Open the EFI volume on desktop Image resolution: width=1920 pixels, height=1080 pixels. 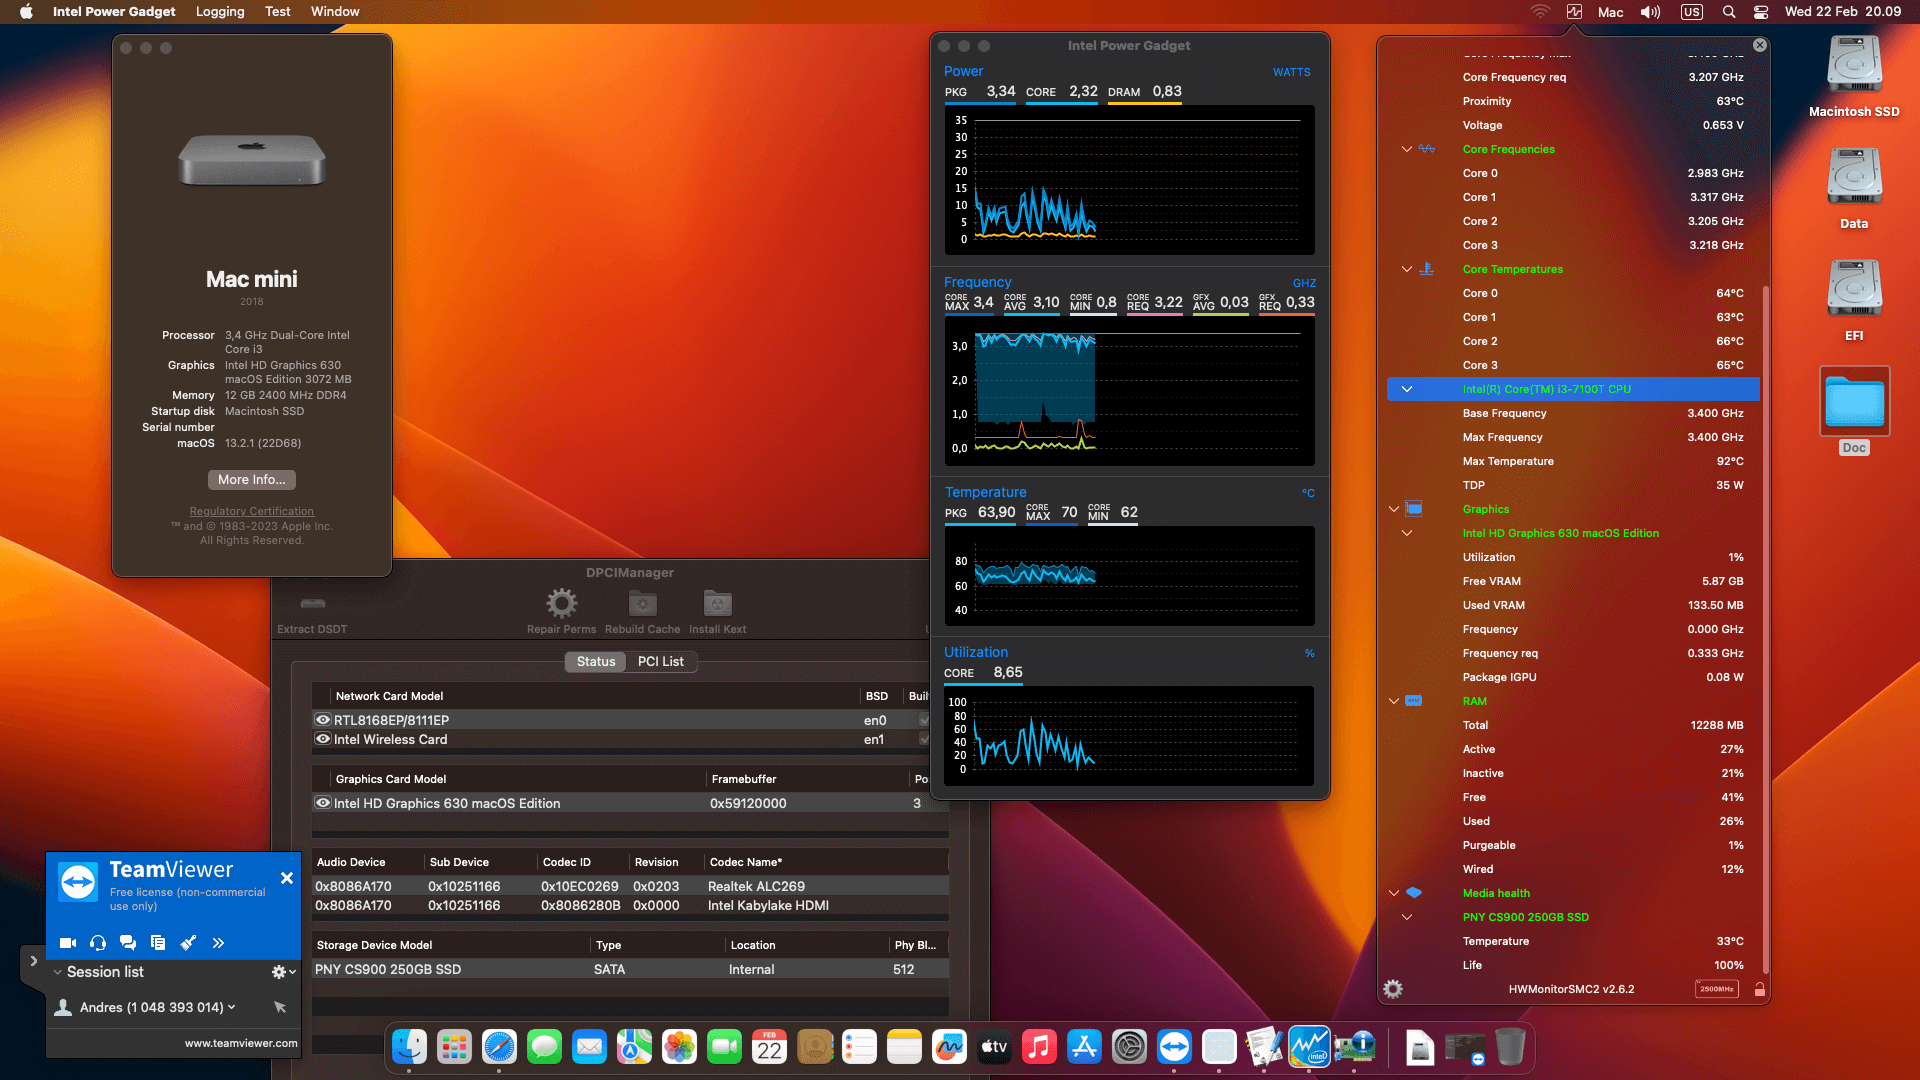pos(1854,301)
